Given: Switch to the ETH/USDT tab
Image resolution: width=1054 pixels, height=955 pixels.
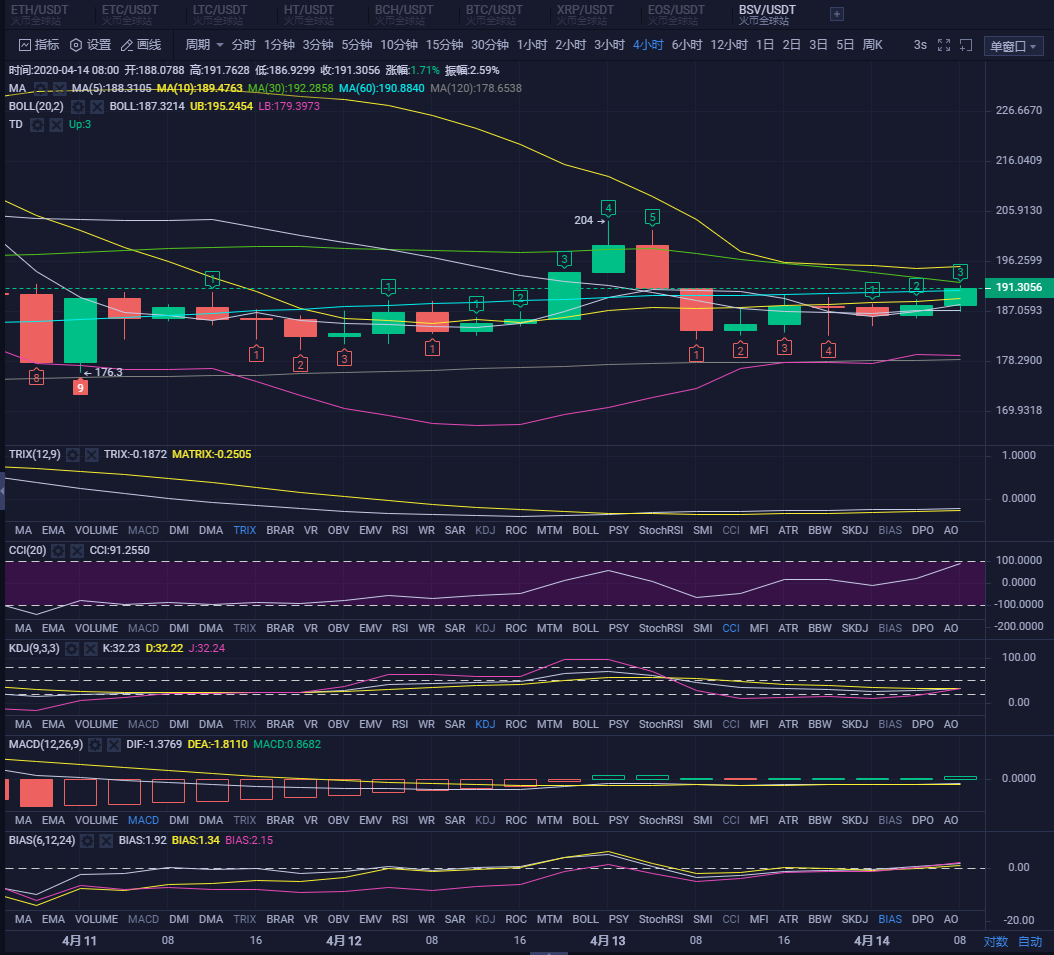Looking at the screenshot, I should (x=39, y=15).
